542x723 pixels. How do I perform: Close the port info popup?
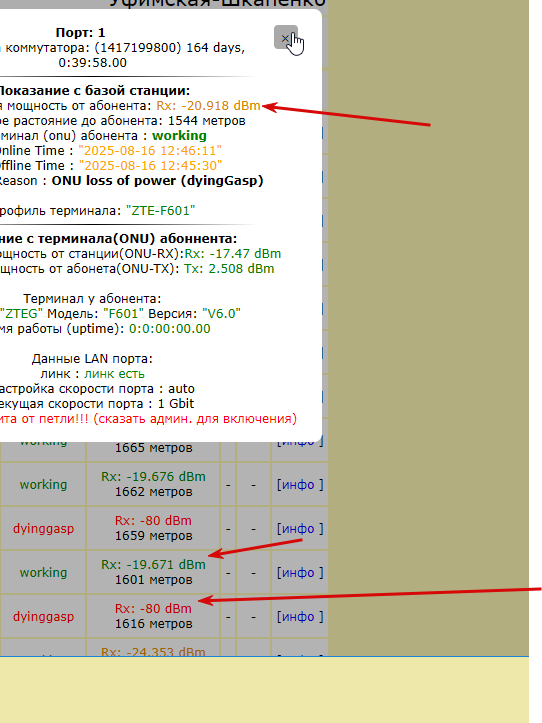click(x=285, y=37)
